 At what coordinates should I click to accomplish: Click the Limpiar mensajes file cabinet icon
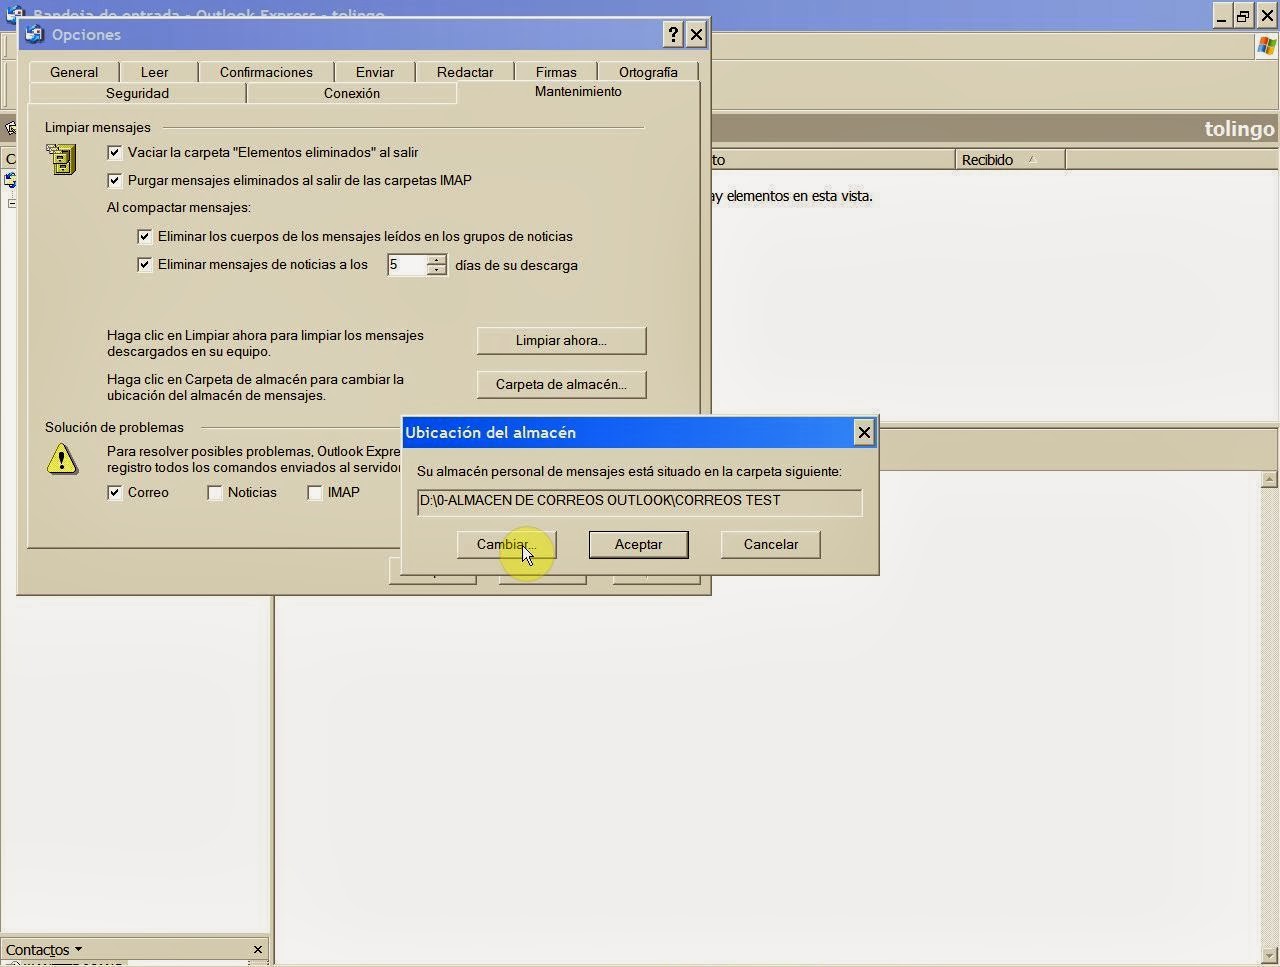62,160
